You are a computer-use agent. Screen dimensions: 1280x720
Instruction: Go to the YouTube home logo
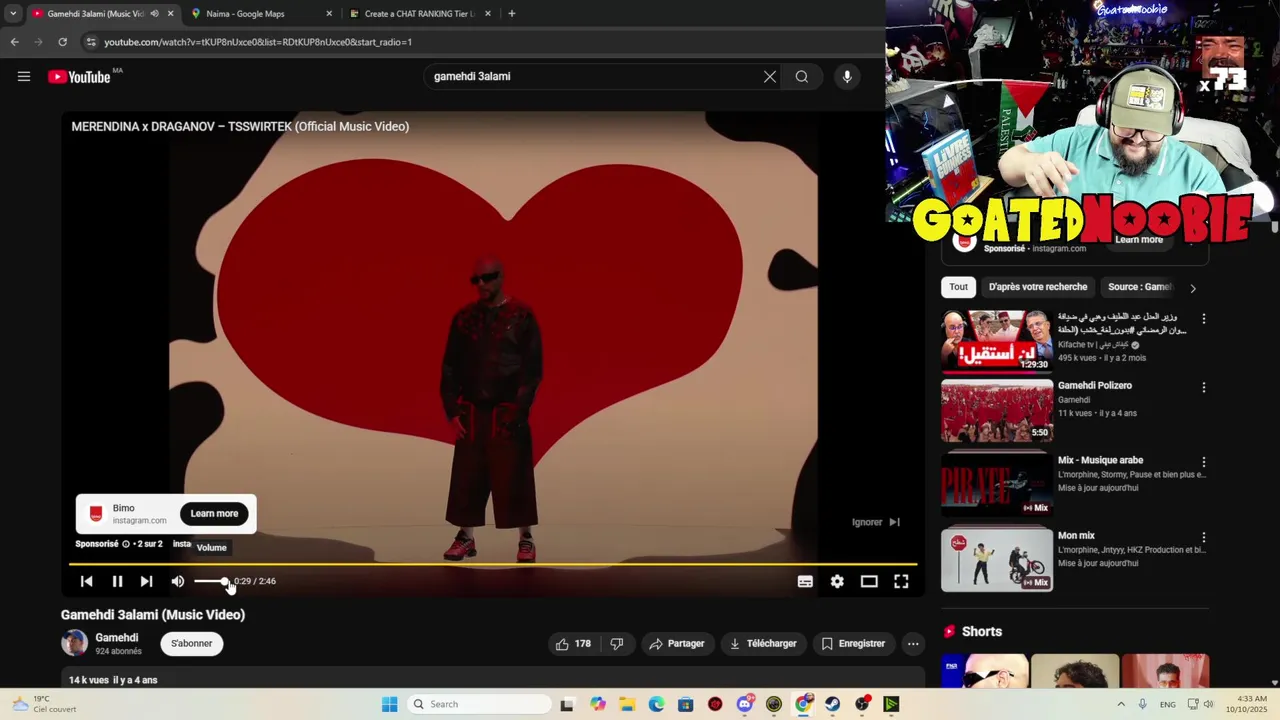(79, 77)
